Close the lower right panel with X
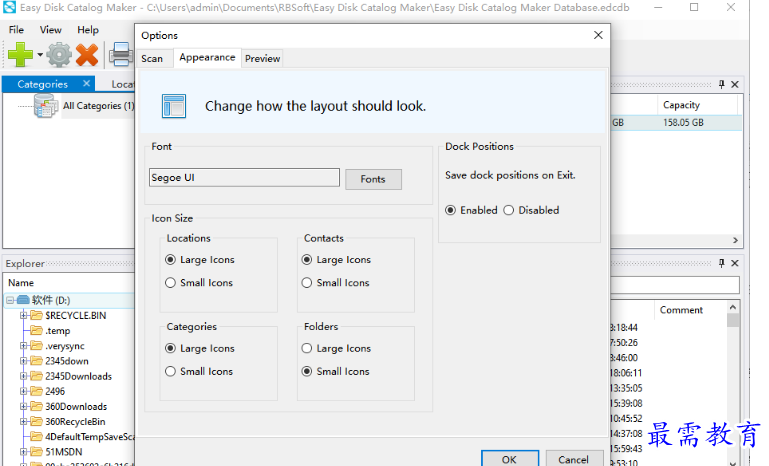Image resolution: width=769 pixels, height=466 pixels. (x=735, y=263)
